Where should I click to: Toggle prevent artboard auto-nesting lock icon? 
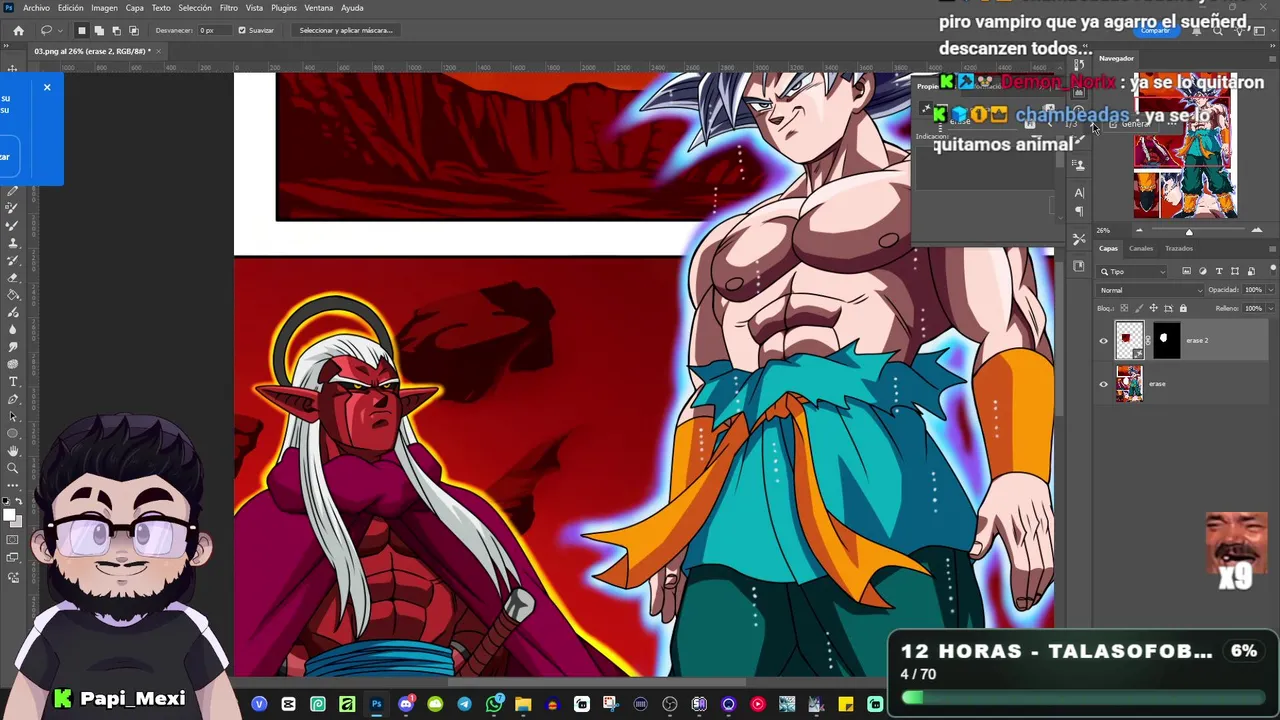[1168, 308]
